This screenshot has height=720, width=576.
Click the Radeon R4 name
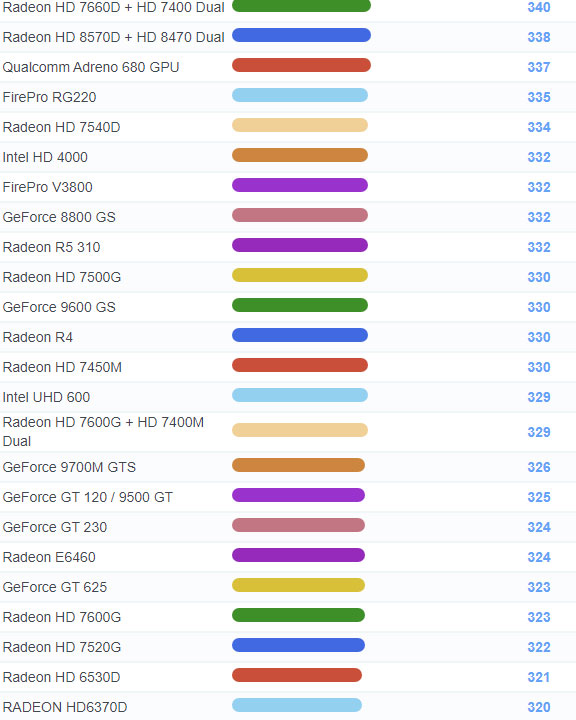[38, 337]
